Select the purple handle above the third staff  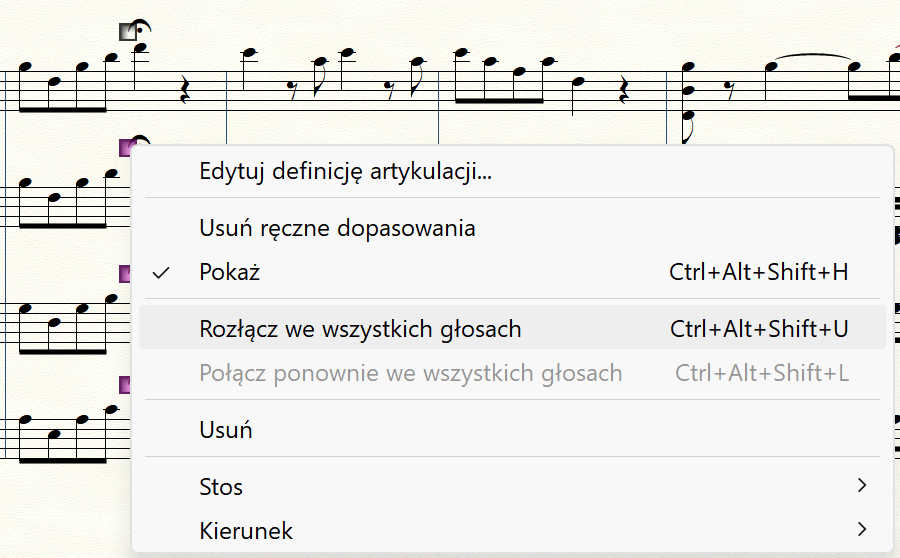tap(125, 274)
